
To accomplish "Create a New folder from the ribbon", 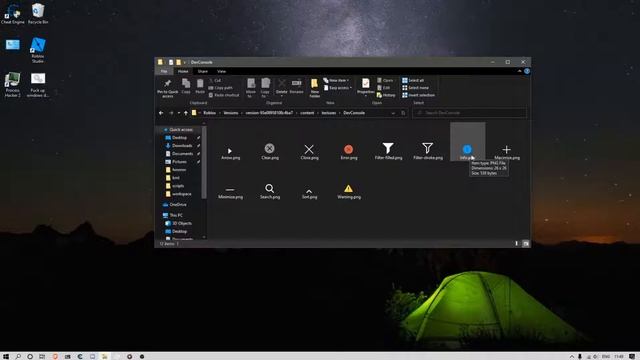I will [314, 88].
